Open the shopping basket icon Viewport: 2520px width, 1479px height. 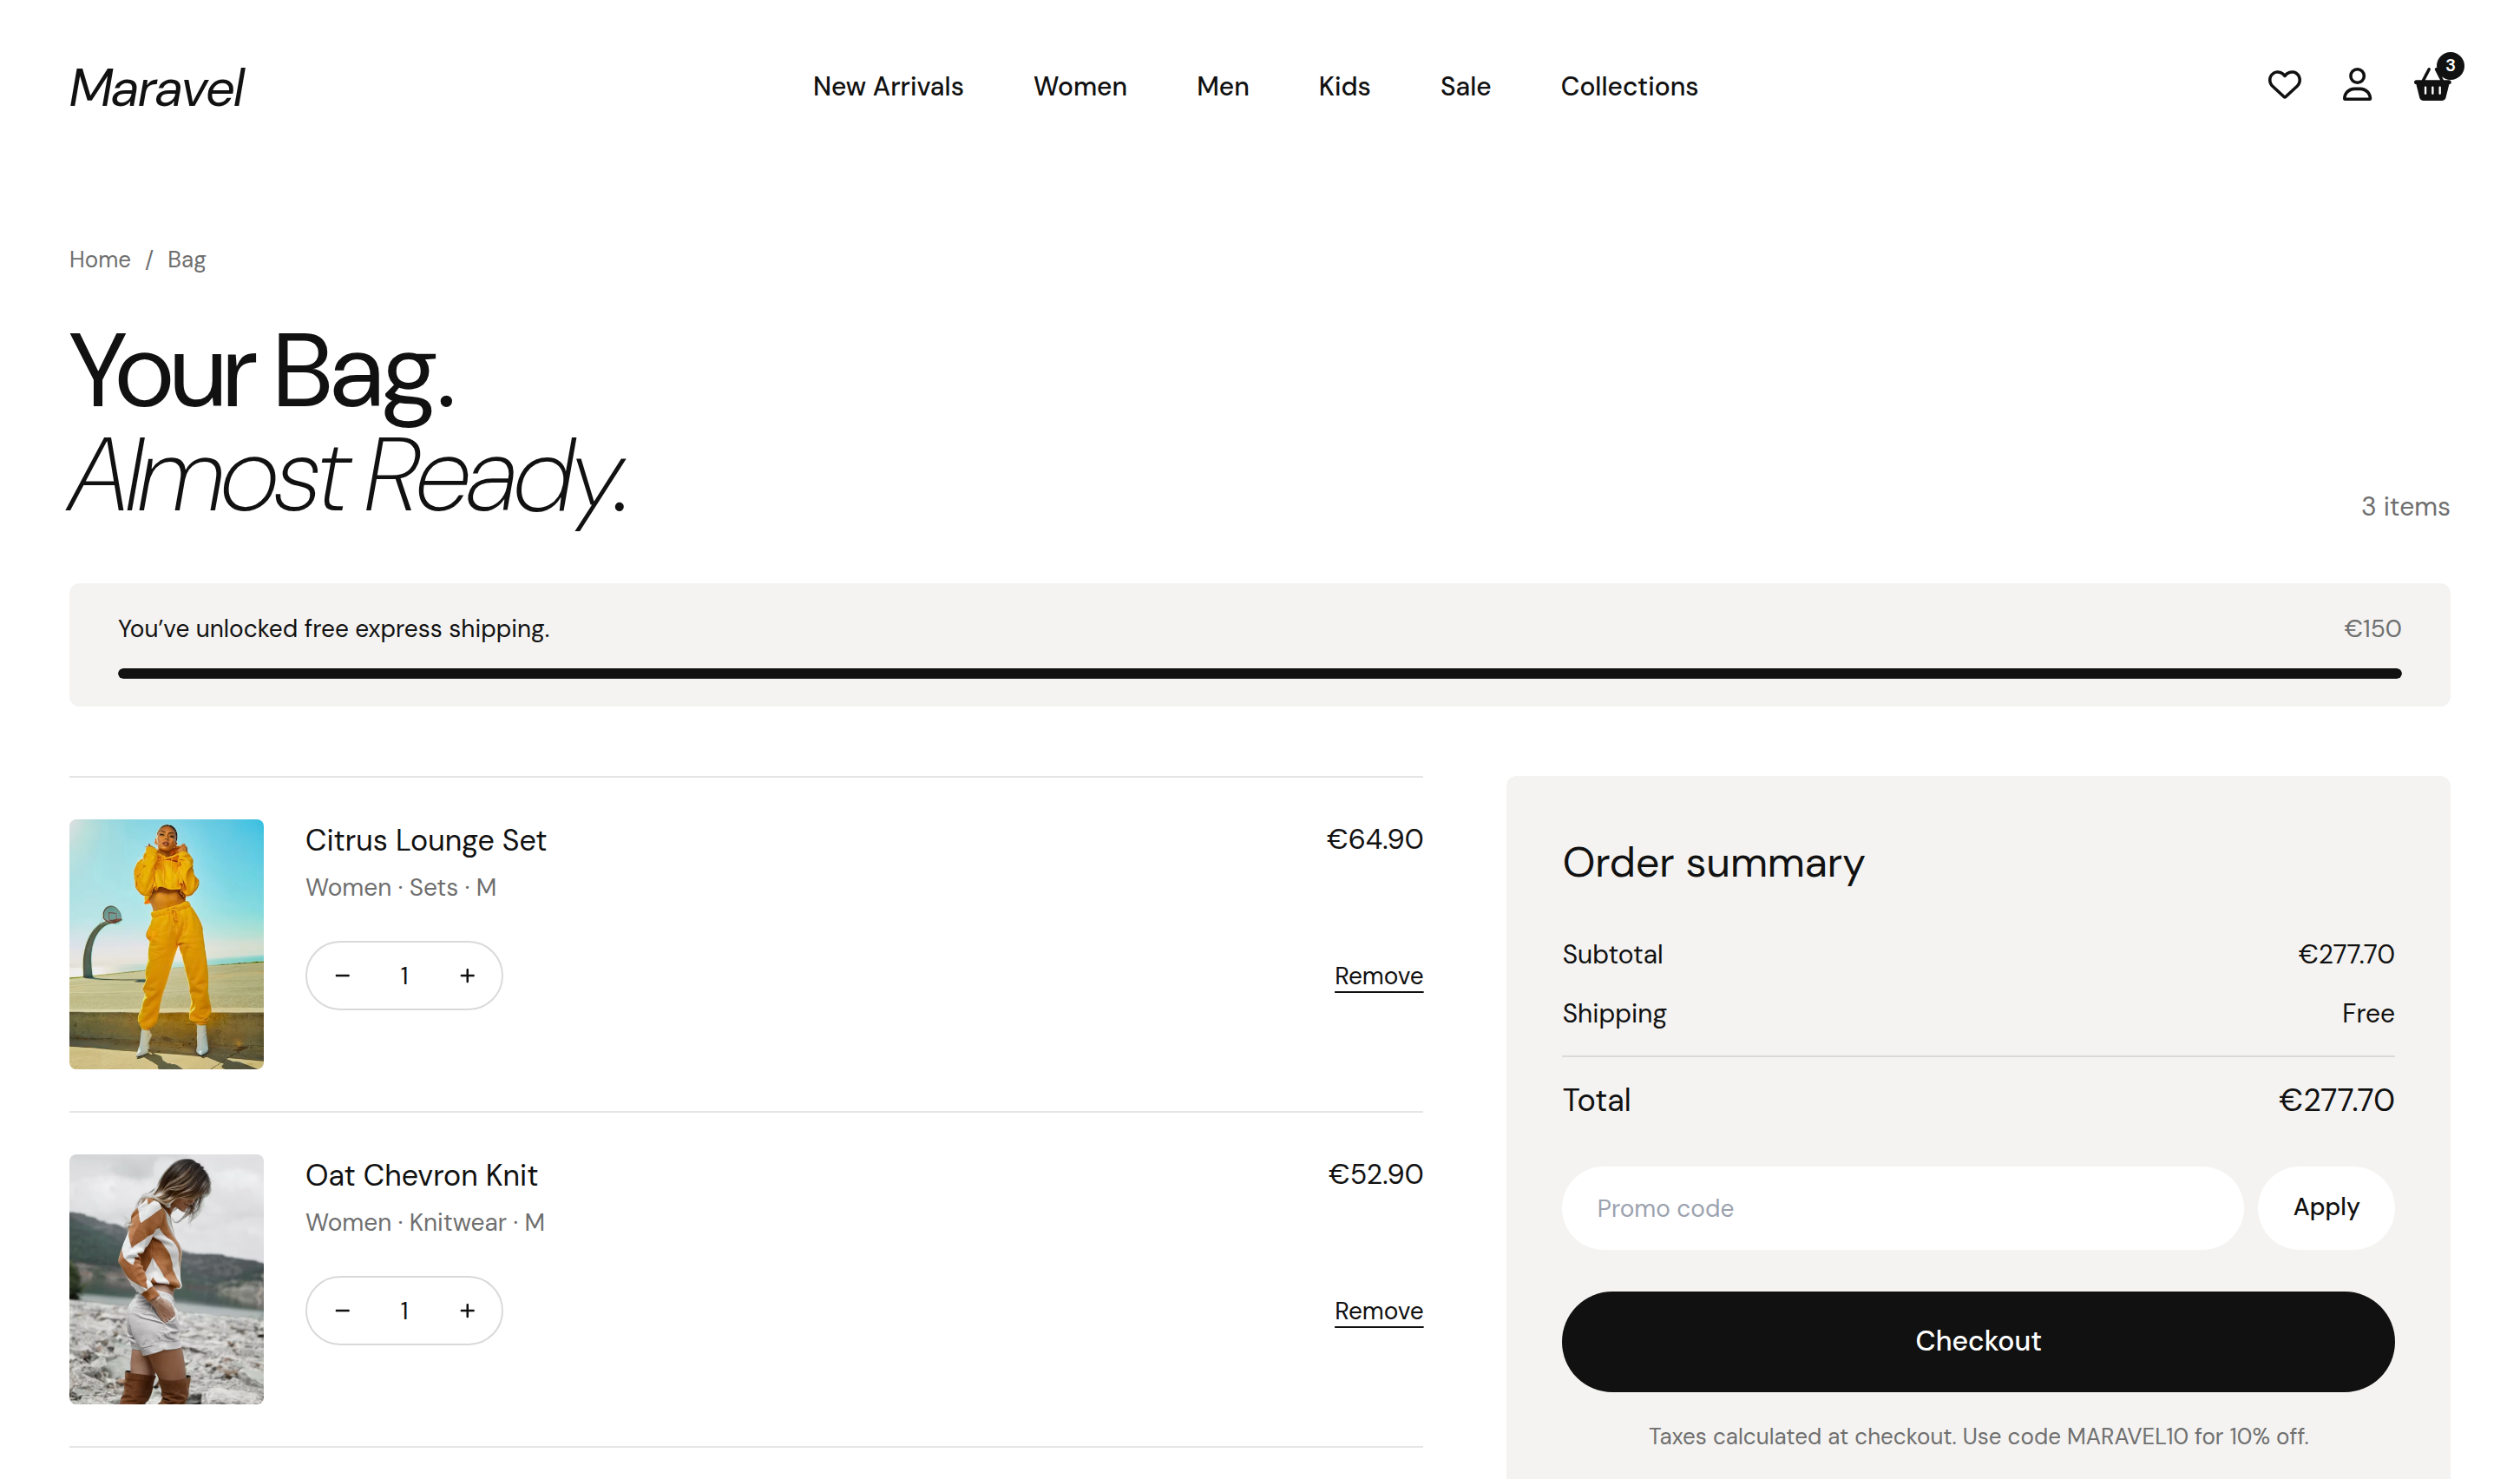(2433, 85)
